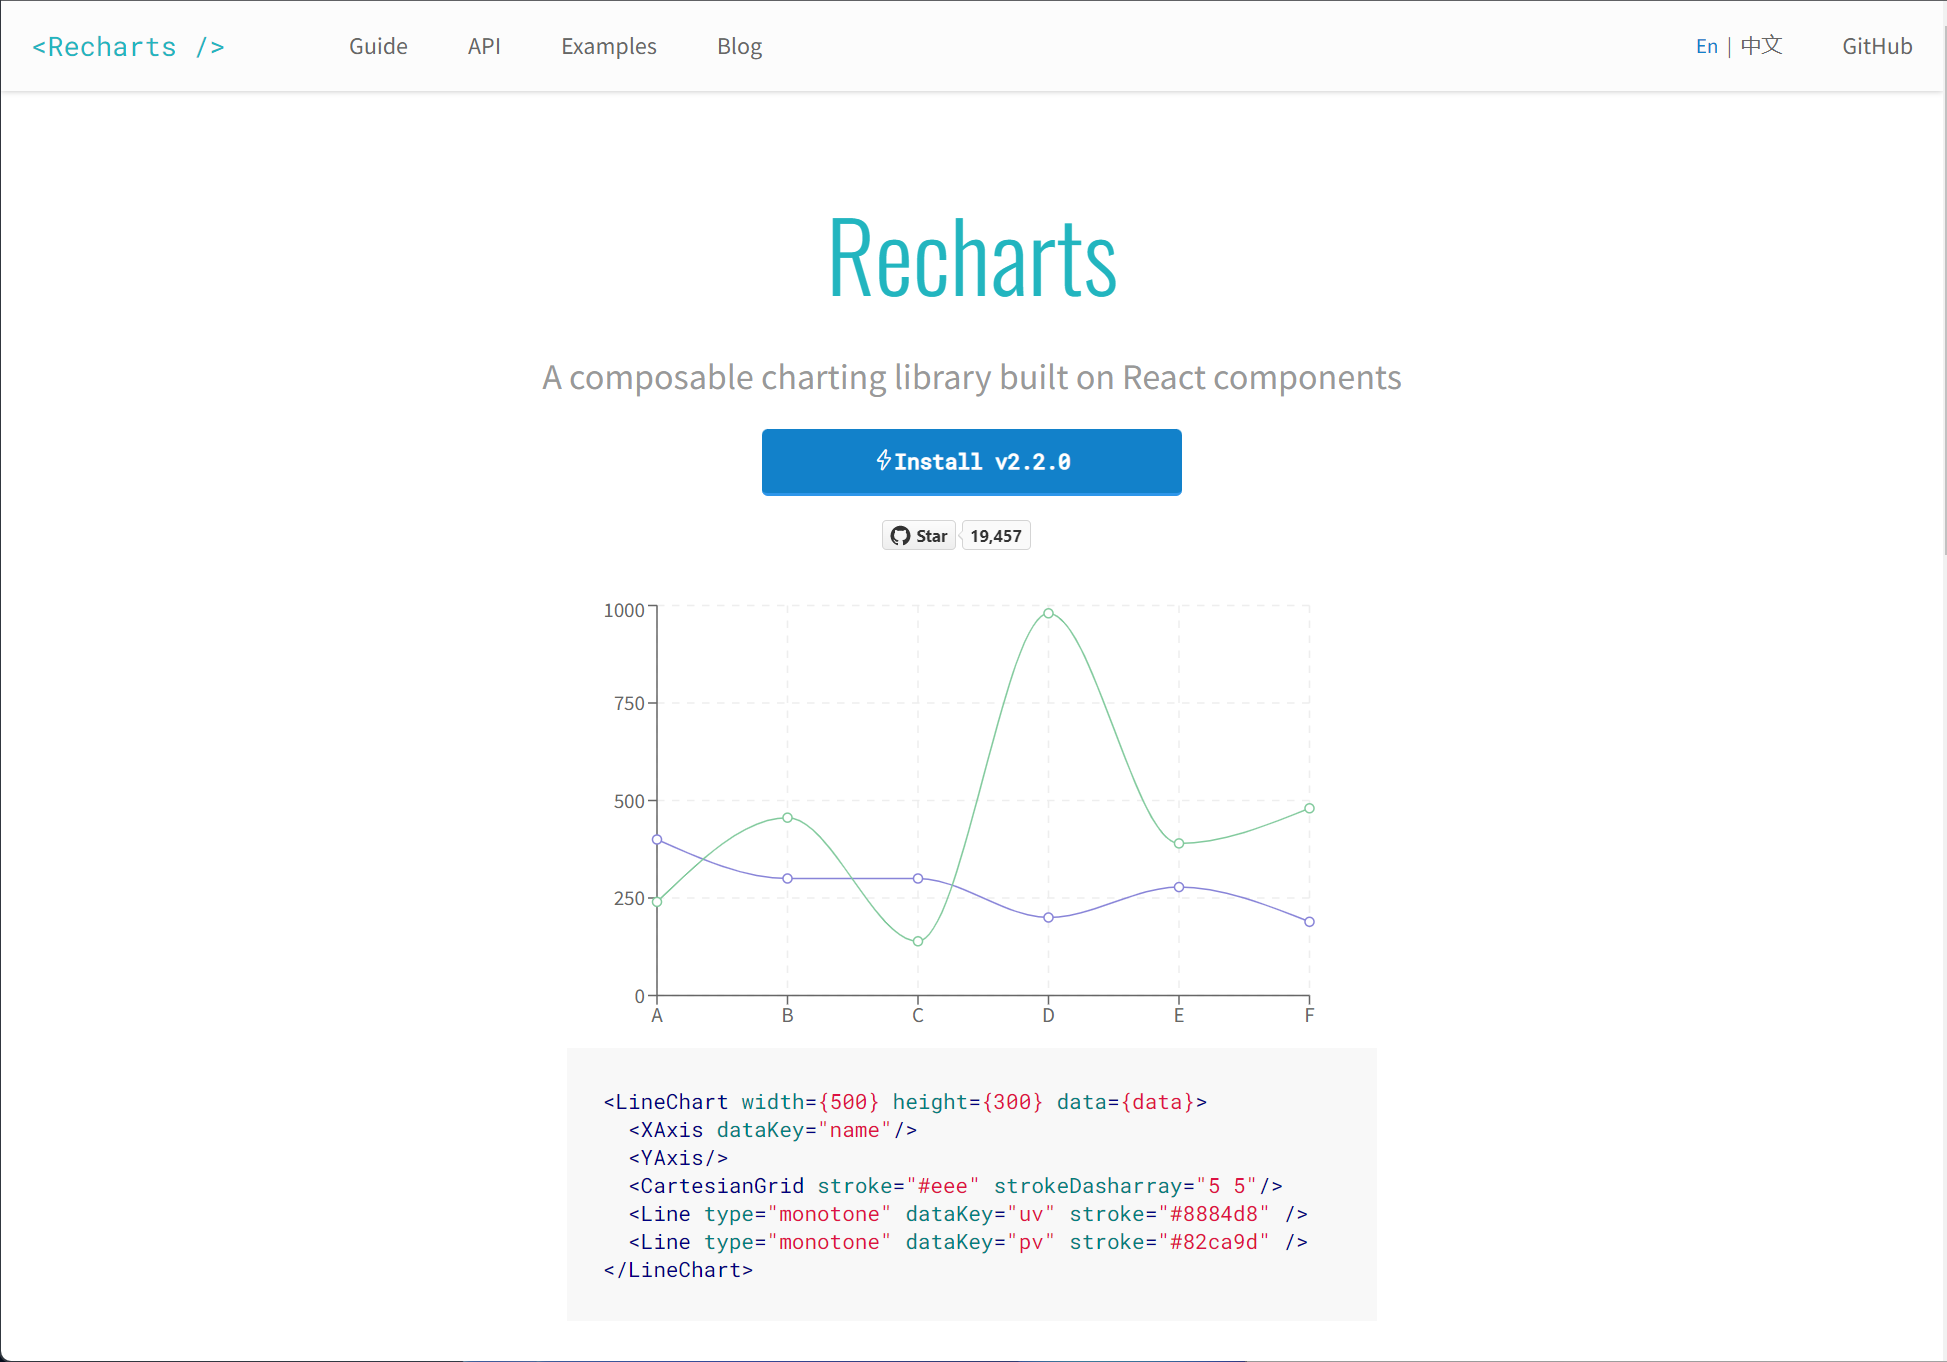Open the Guide page from the navigation
The image size is (1947, 1362).
point(378,46)
